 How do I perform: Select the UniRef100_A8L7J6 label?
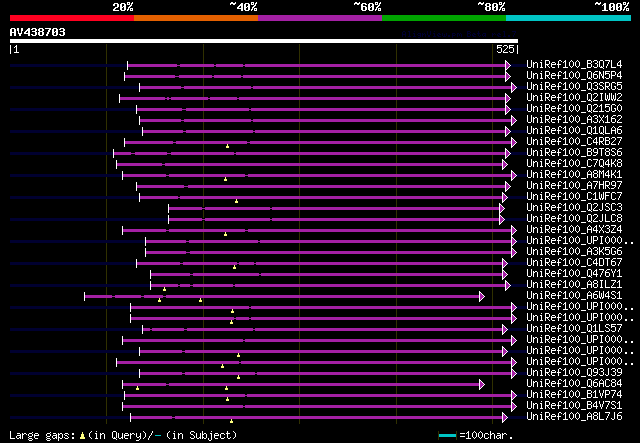pyautogui.click(x=574, y=417)
